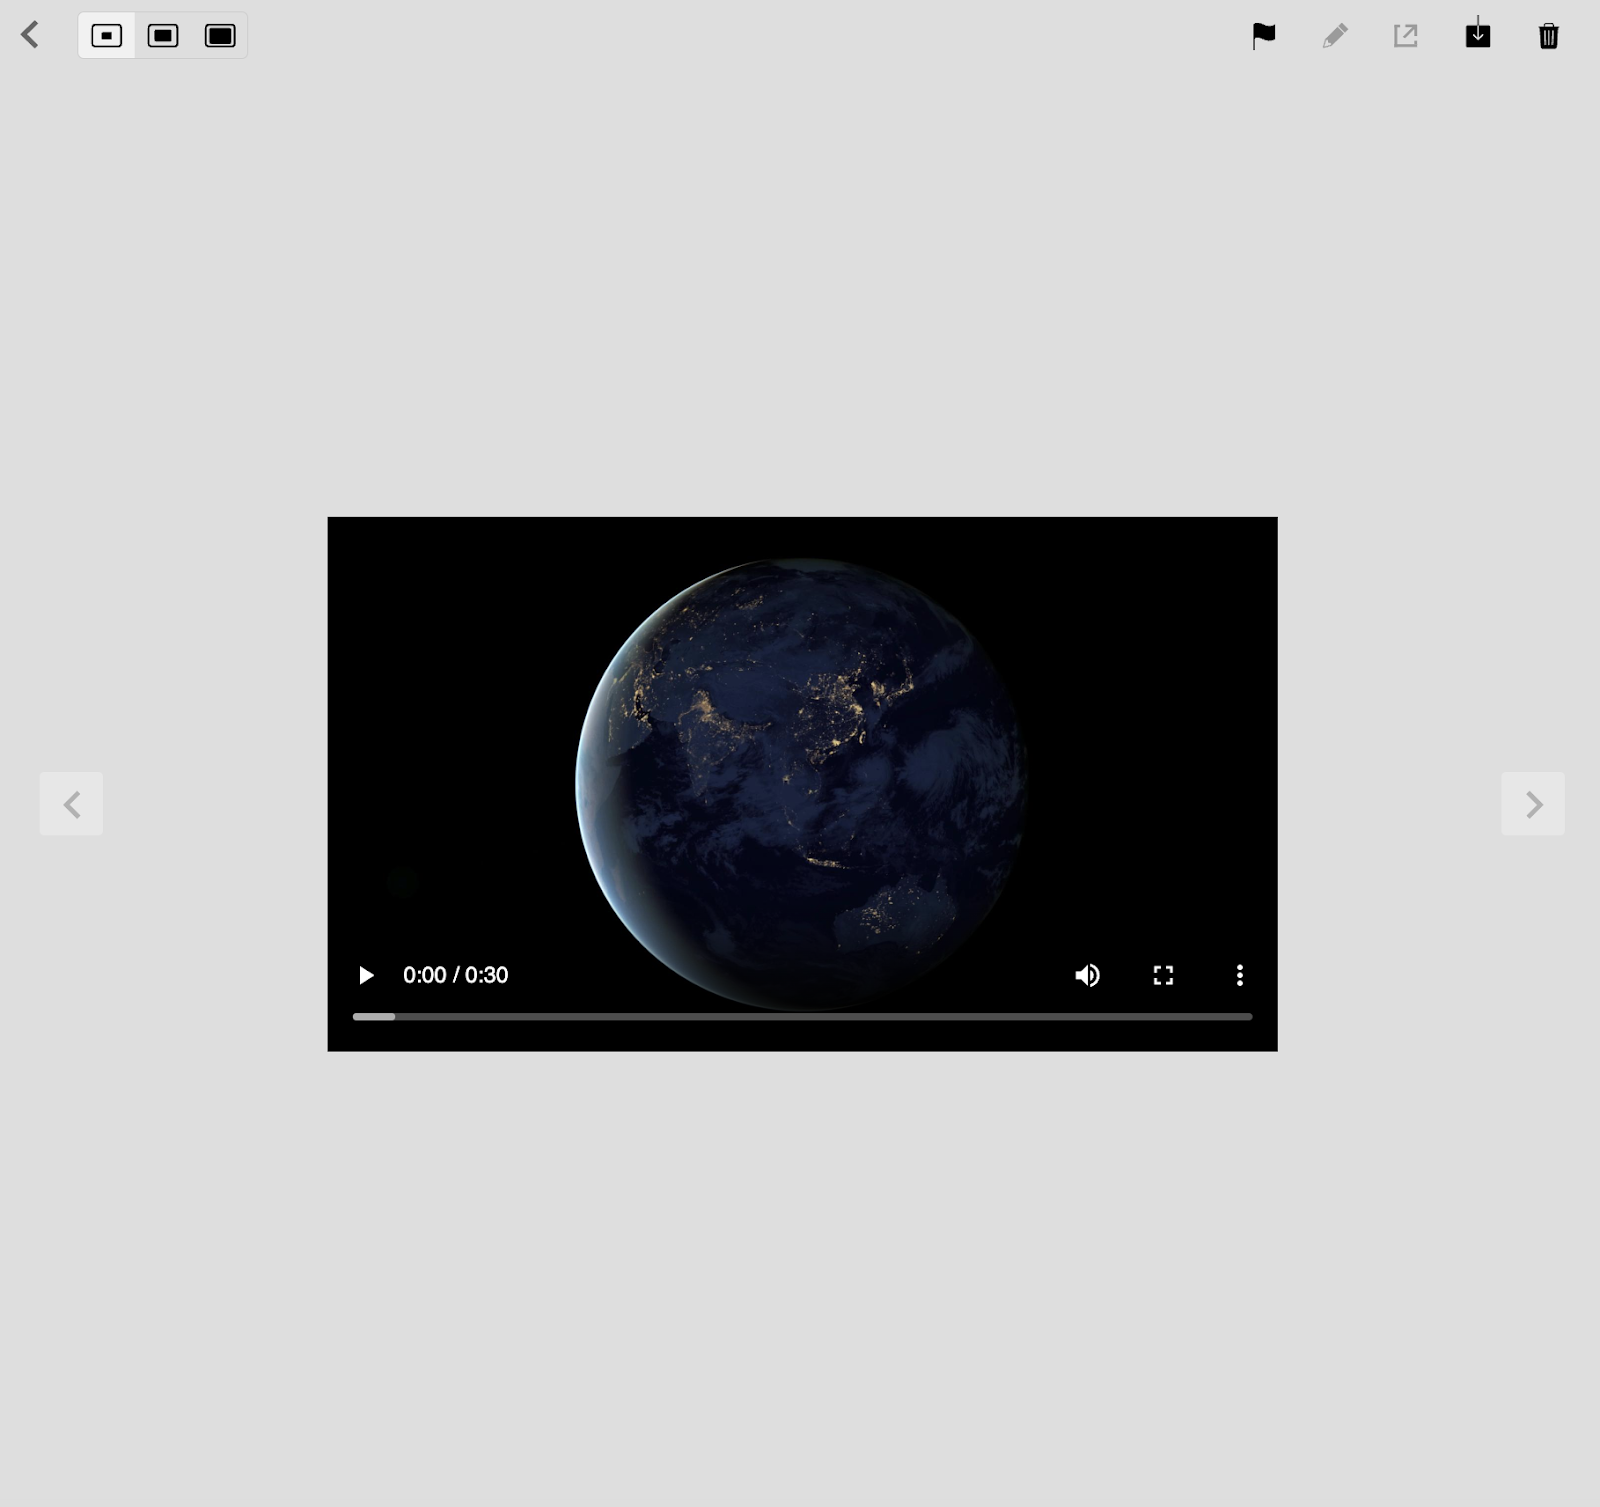
Task: Click the 0:00 / 0:30 time display
Action: point(455,975)
